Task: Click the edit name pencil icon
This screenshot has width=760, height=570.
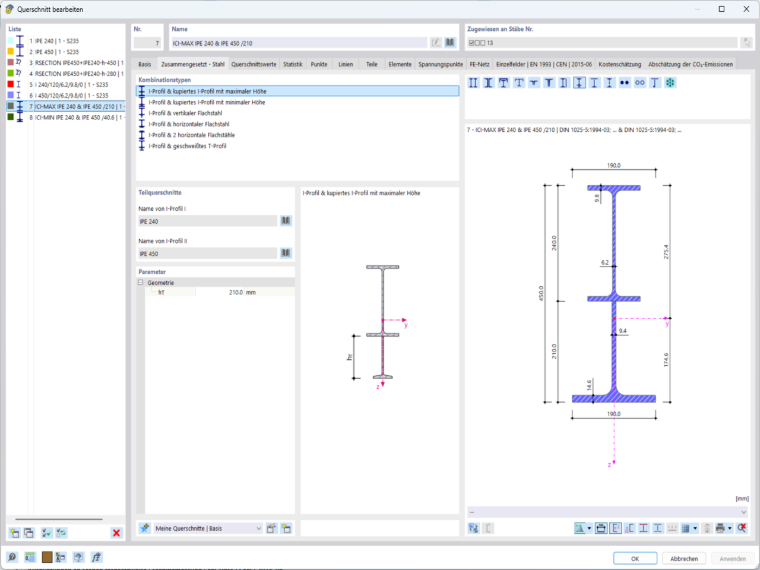Action: [436, 43]
